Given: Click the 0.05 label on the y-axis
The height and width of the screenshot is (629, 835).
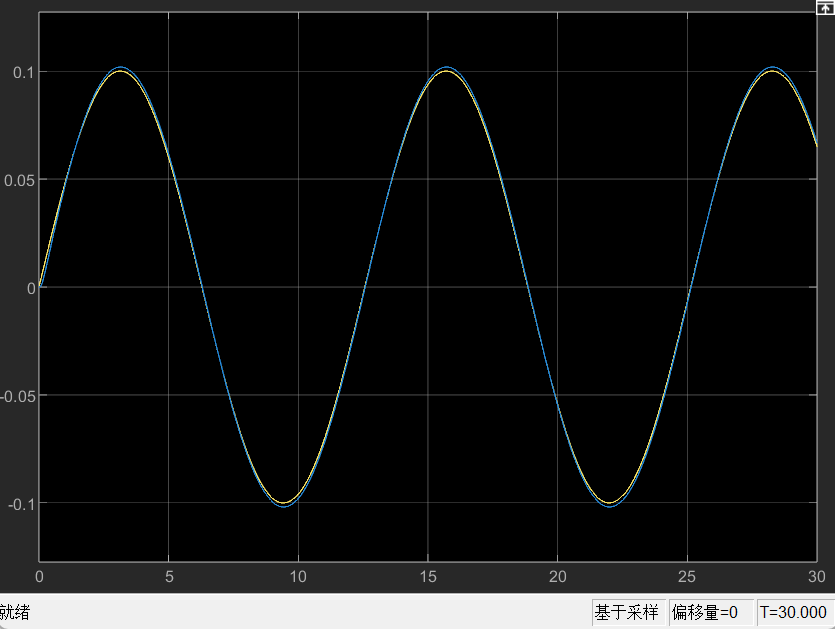Looking at the screenshot, I should click(18, 180).
